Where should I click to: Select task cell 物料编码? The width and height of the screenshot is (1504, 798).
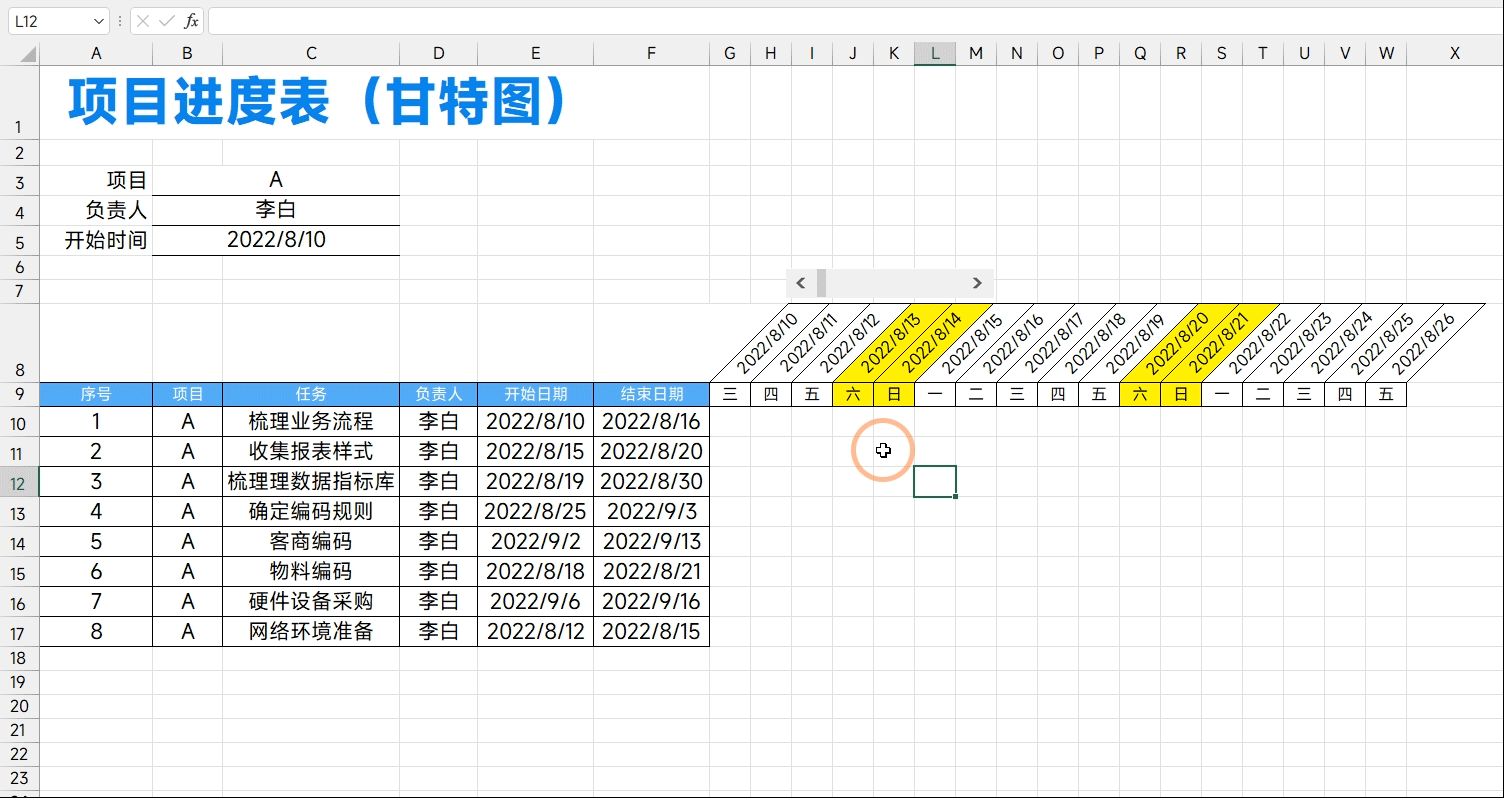pyautogui.click(x=311, y=572)
